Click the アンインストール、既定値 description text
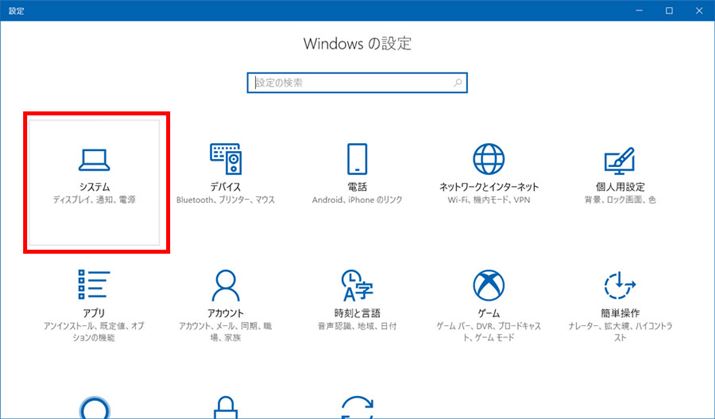 point(94,331)
